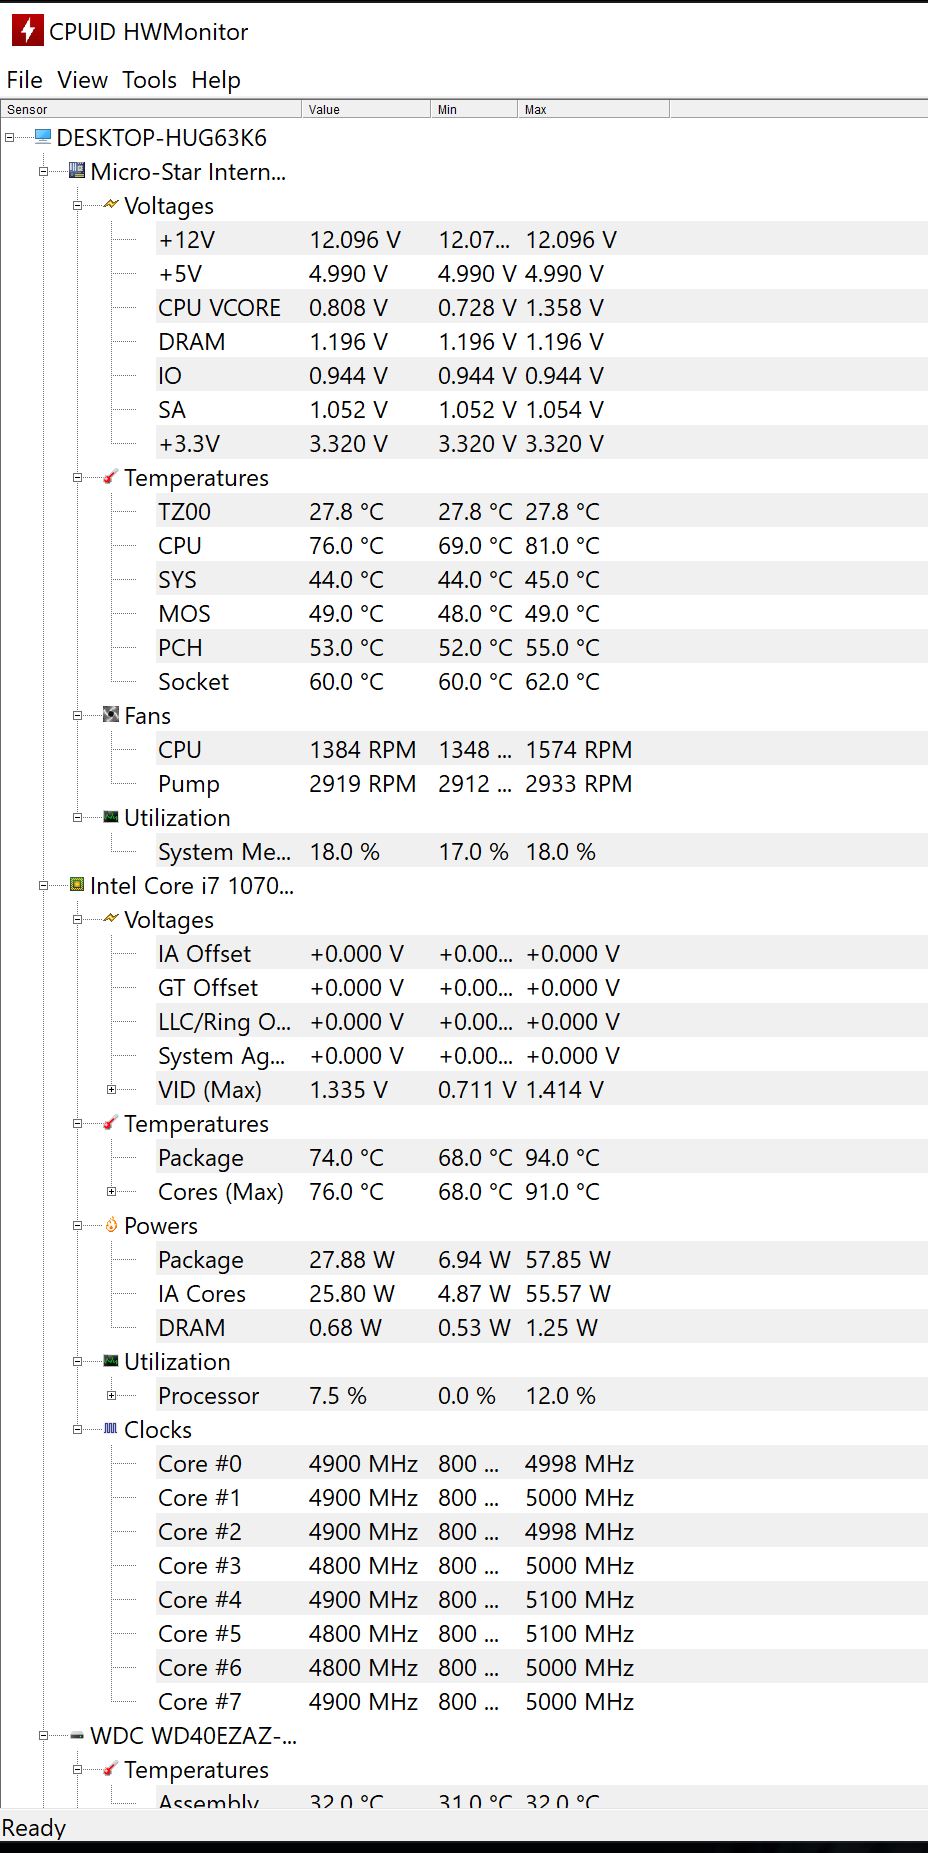
Task: Select the Core #4 clock row
Action: [541, 1599]
